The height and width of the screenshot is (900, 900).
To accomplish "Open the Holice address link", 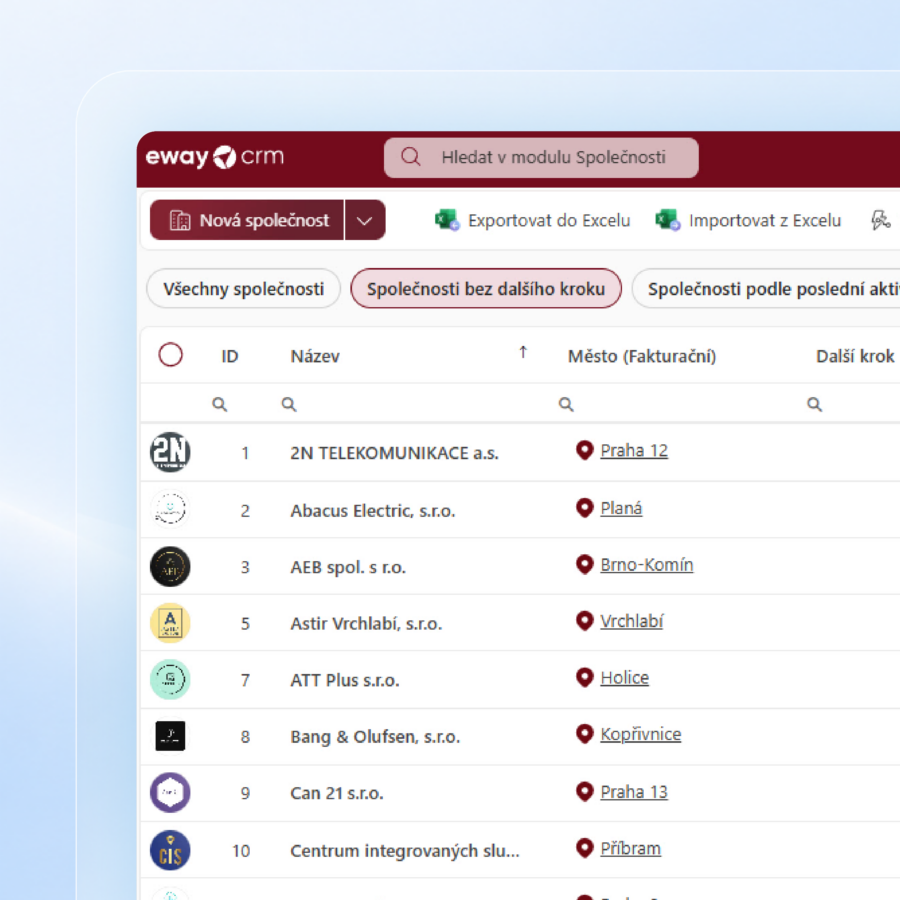I will pos(624,678).
